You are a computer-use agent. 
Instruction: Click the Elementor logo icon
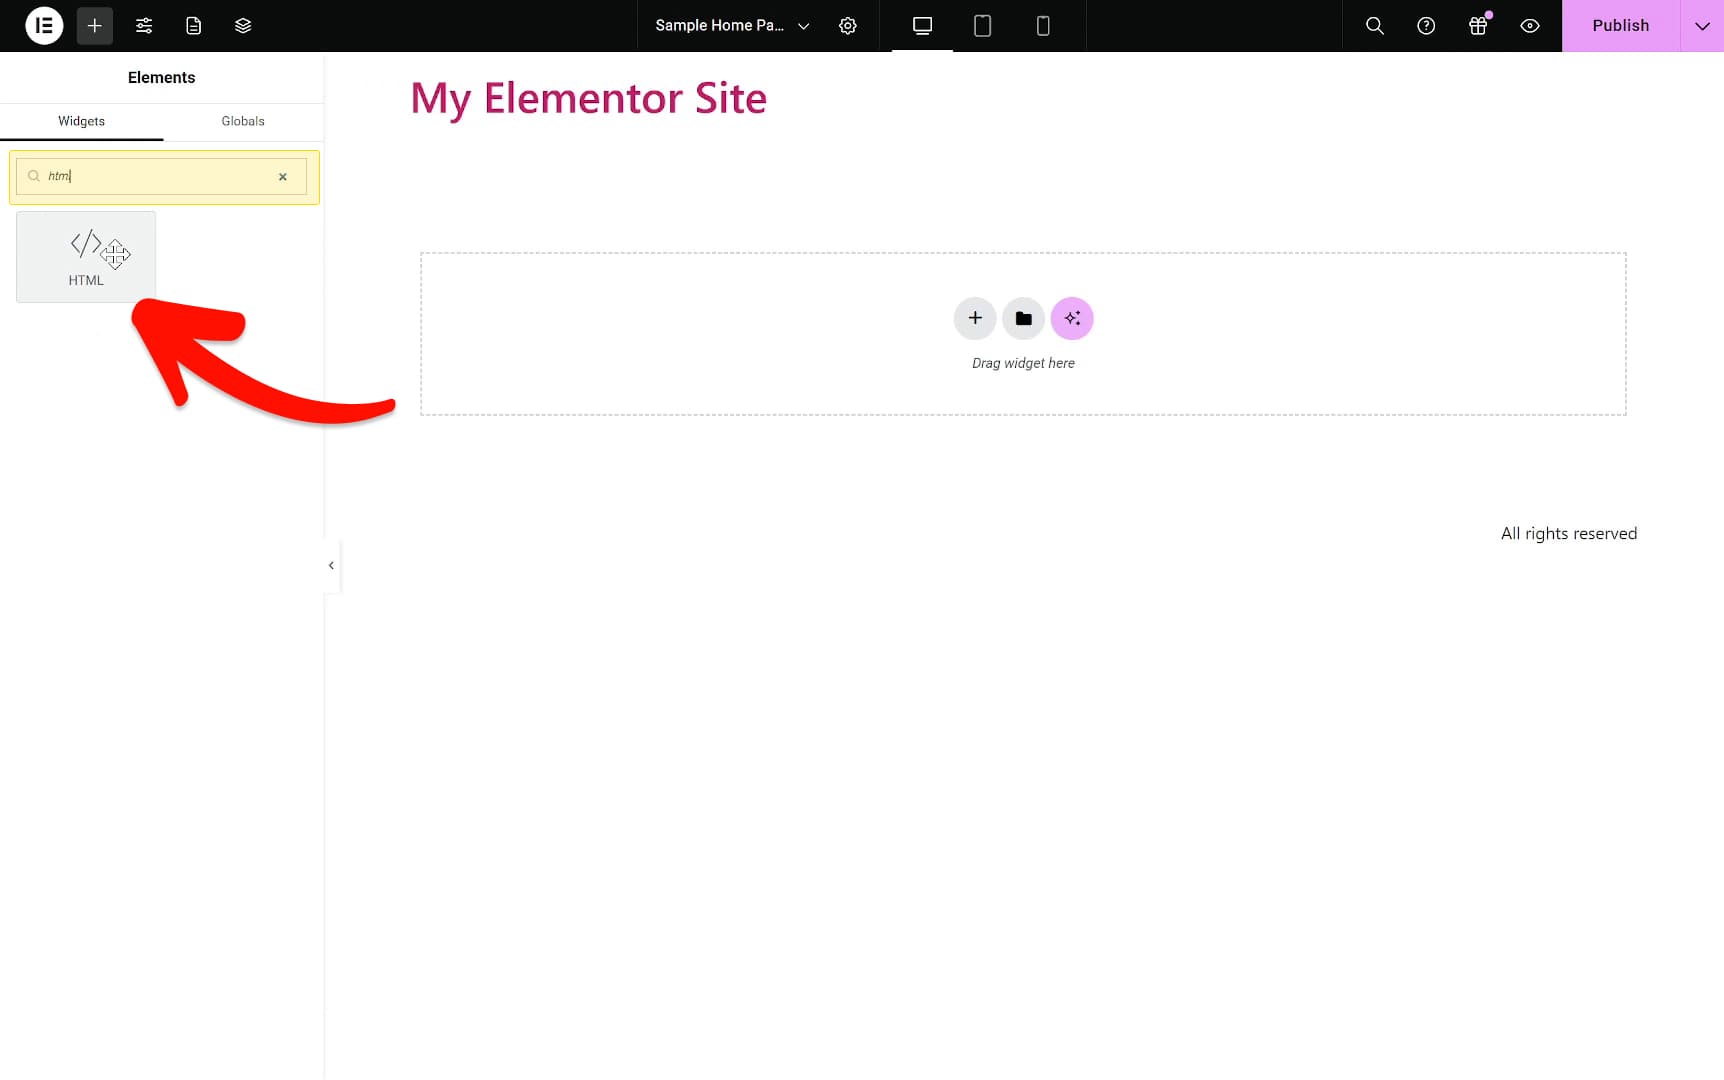pyautogui.click(x=44, y=26)
